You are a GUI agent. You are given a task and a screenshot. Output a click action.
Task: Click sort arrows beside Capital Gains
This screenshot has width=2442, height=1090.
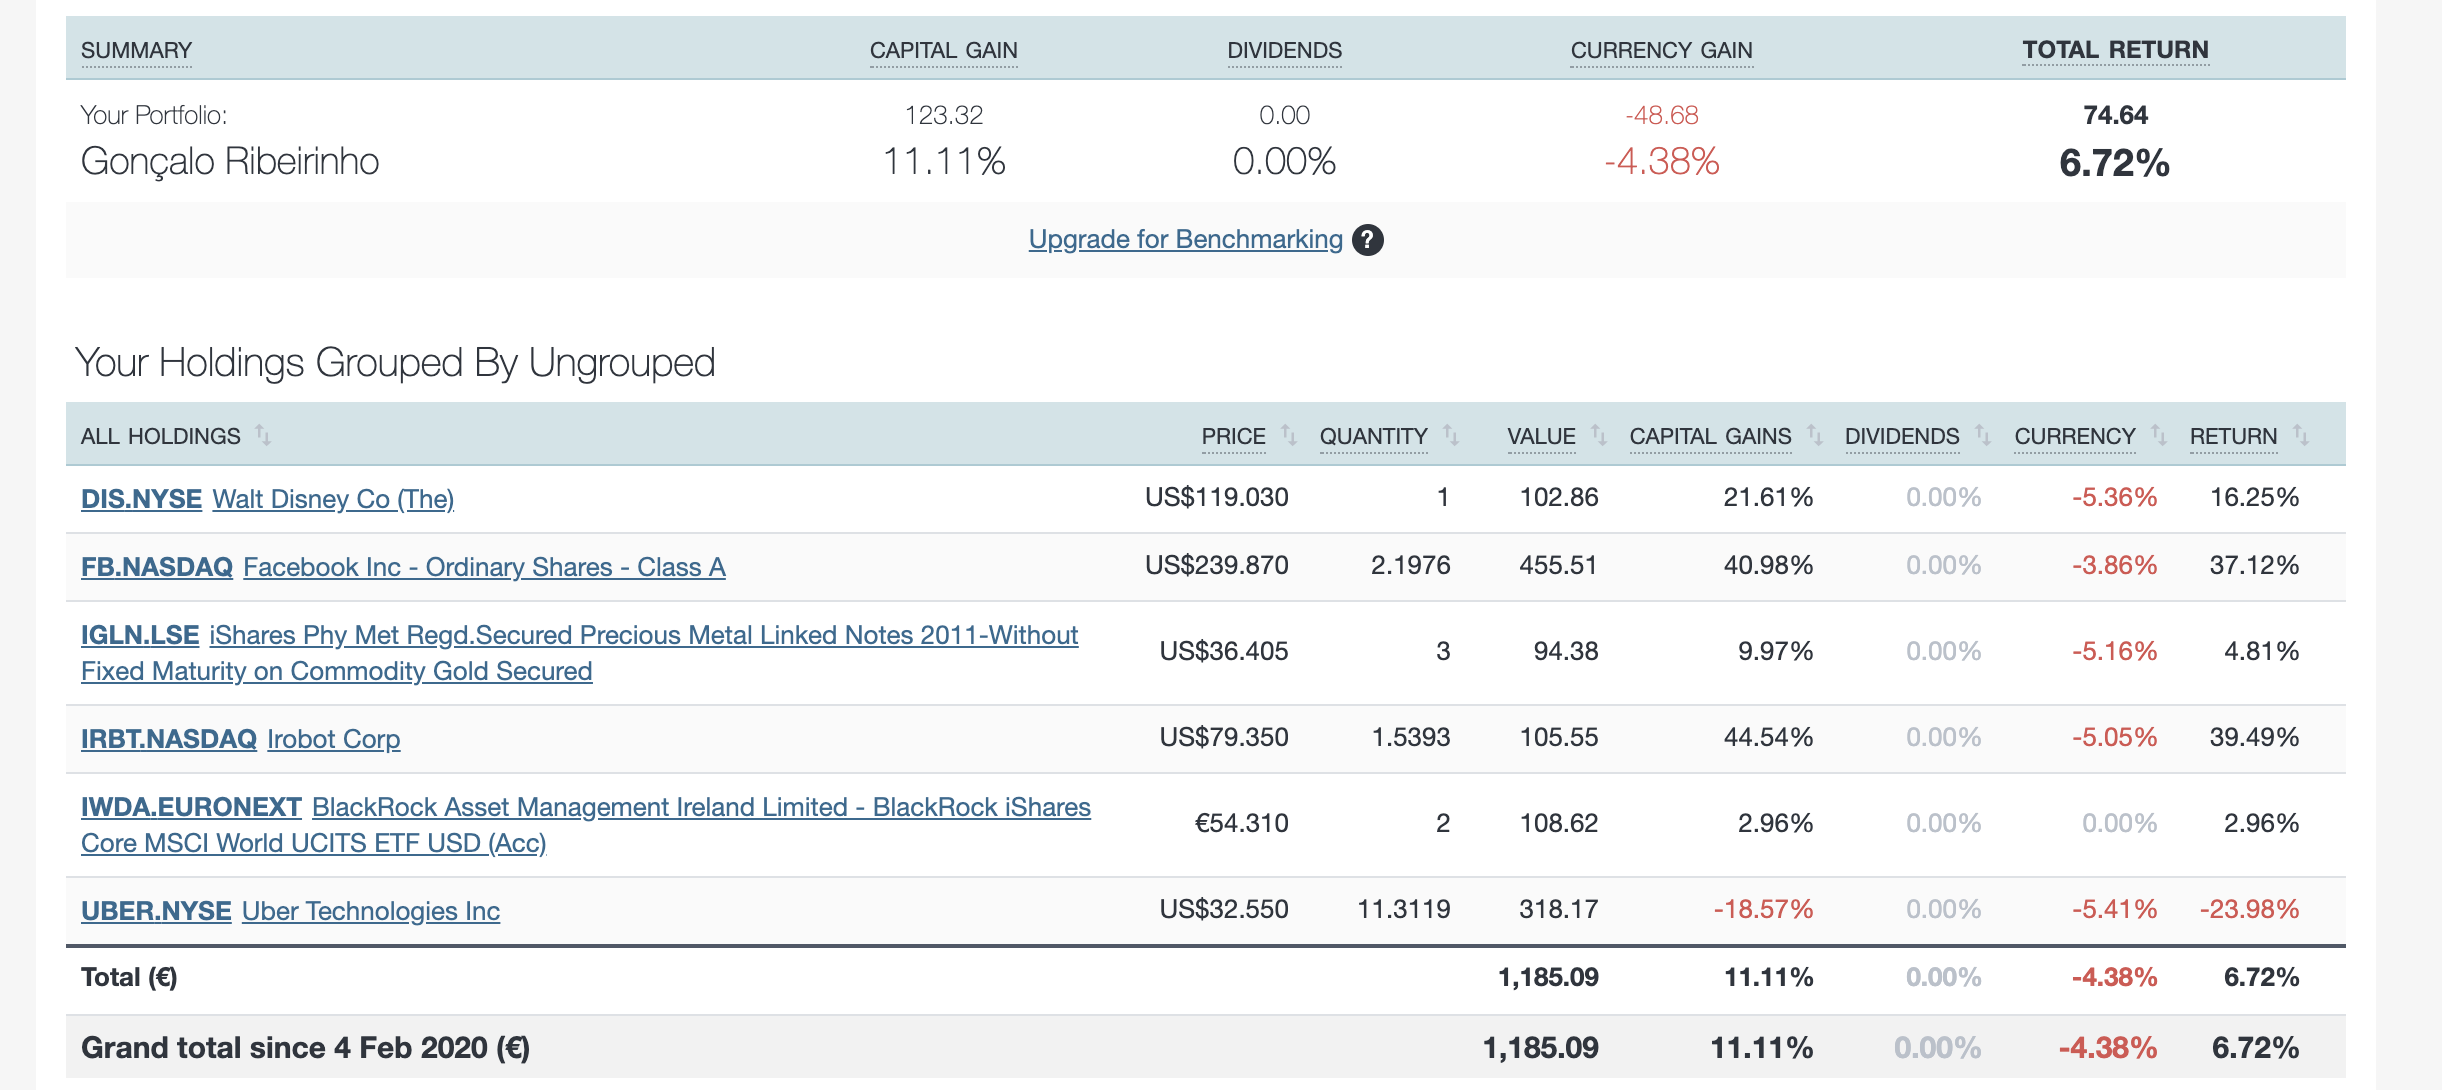pyautogui.click(x=1815, y=435)
